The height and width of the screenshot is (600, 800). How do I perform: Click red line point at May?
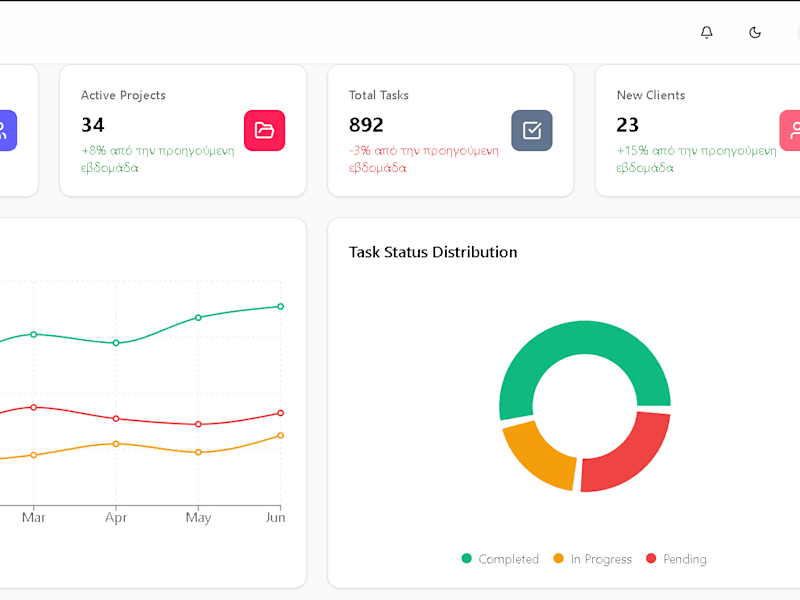[198, 424]
